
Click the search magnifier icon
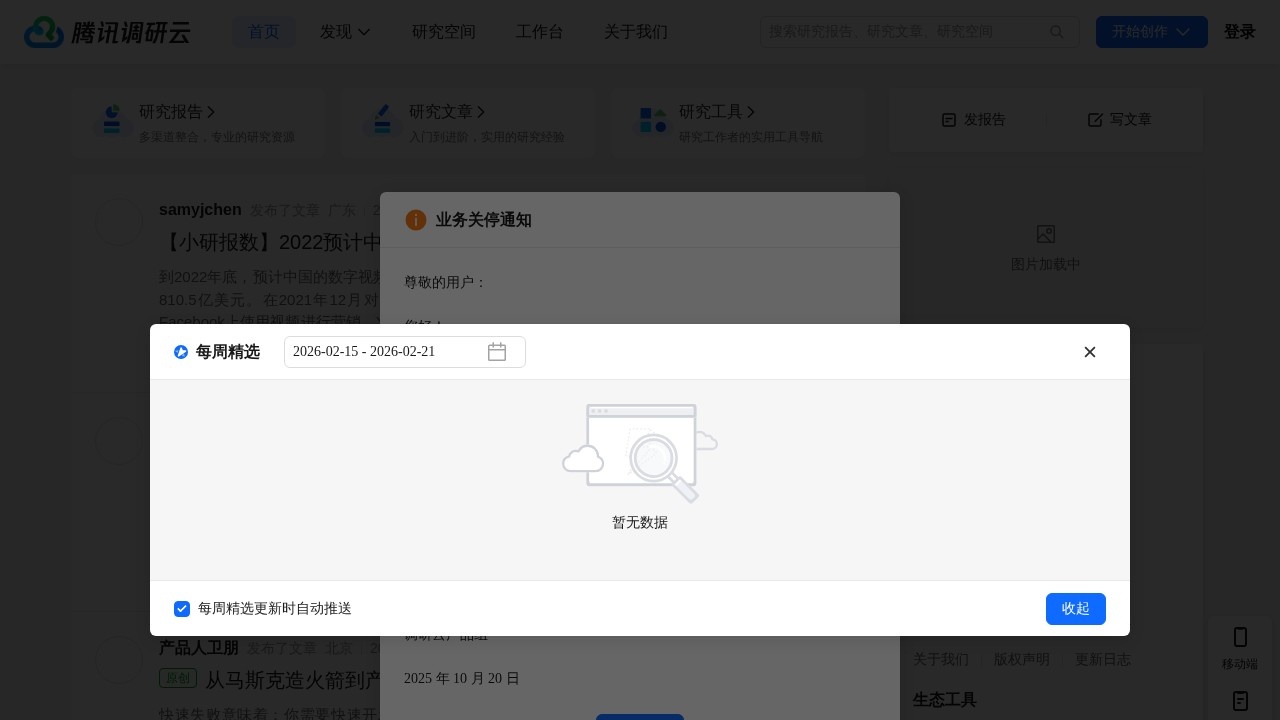tap(1057, 32)
